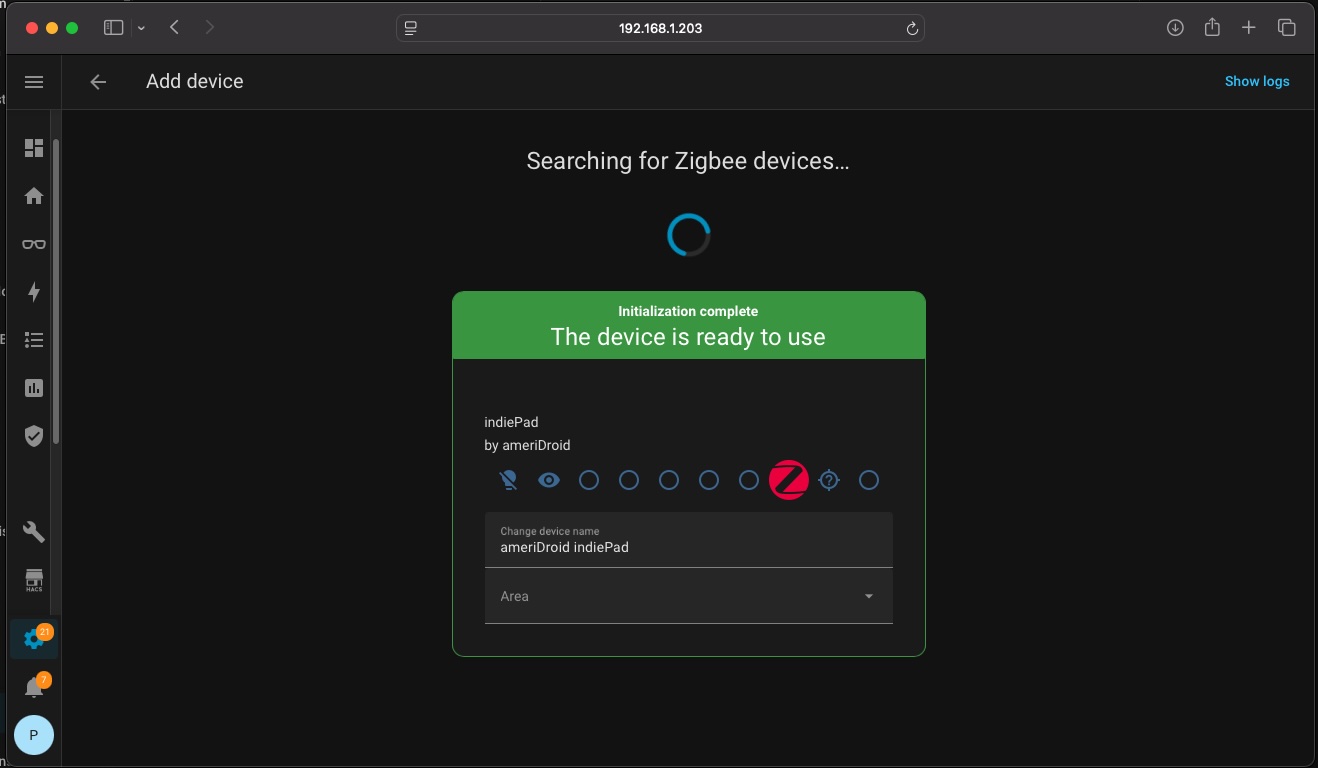Viewport: 1318px width, 768px height.
Task: Expand the Safari sidebar options chevron
Action: point(141,28)
